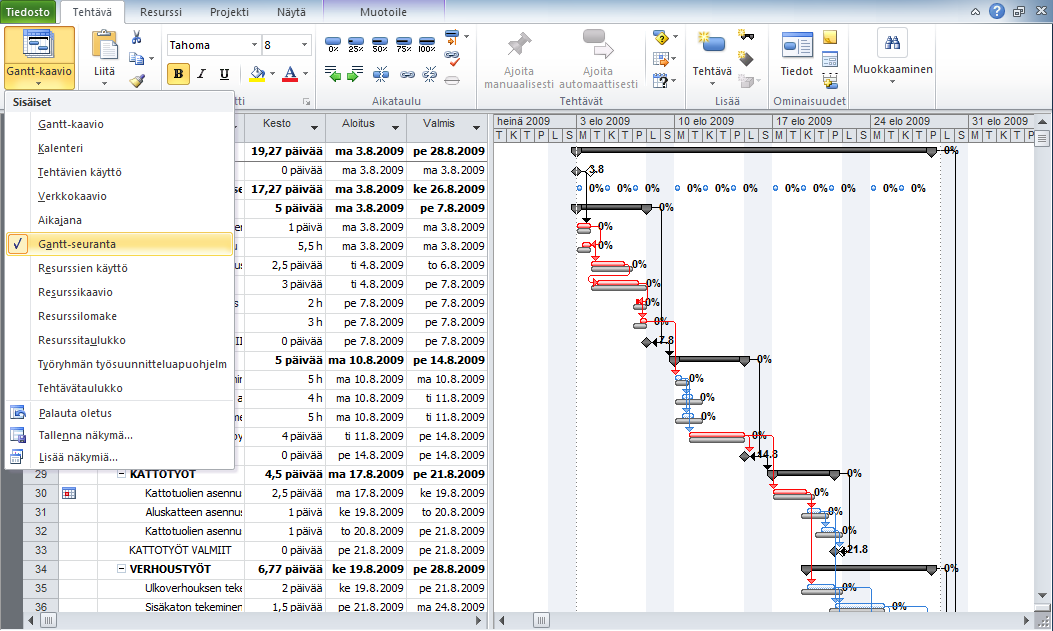The height and width of the screenshot is (631, 1053).
Task: Click the Gantt-kaavio view icon in the ribbon
Action: tap(39, 44)
